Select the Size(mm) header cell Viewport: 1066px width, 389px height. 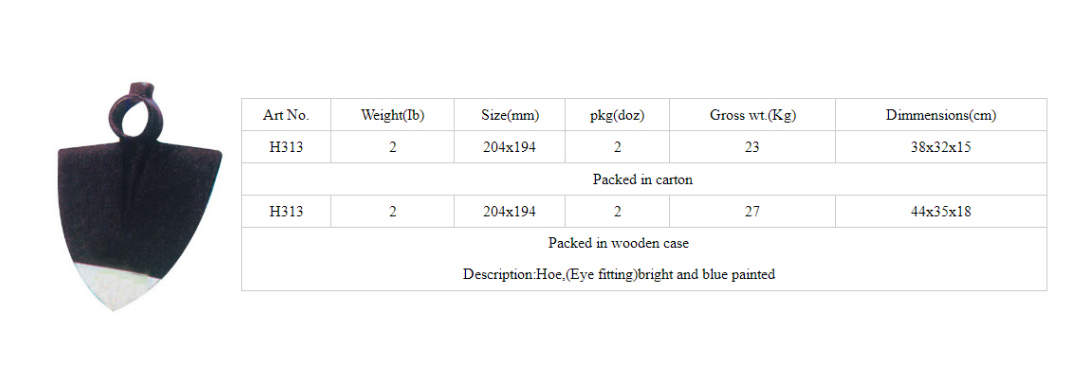coord(509,115)
